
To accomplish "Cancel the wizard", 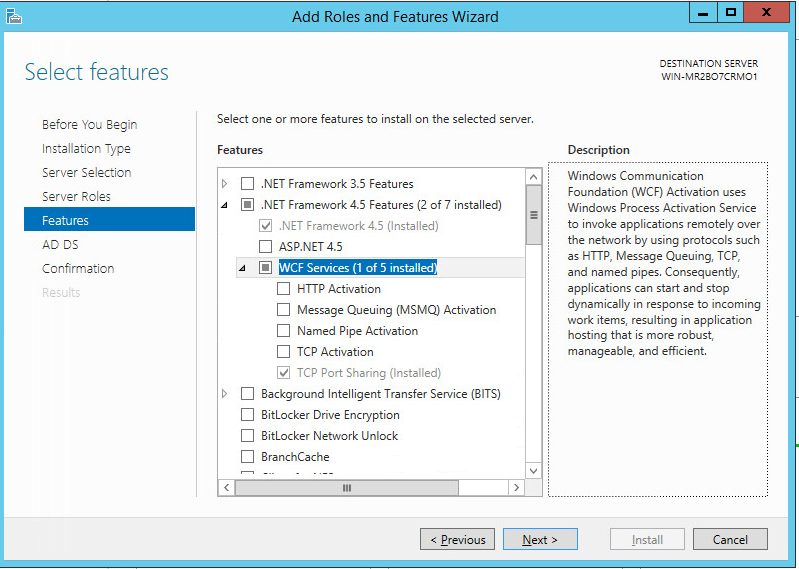I will [x=730, y=539].
